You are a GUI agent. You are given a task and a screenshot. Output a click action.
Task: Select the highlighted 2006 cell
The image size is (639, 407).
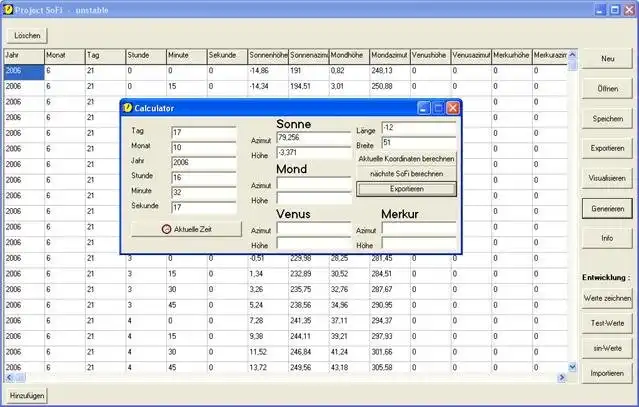[24, 72]
